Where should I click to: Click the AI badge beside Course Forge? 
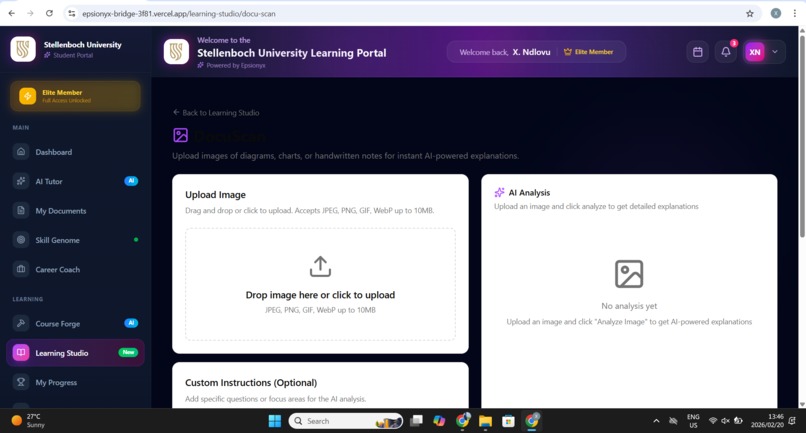(131, 323)
